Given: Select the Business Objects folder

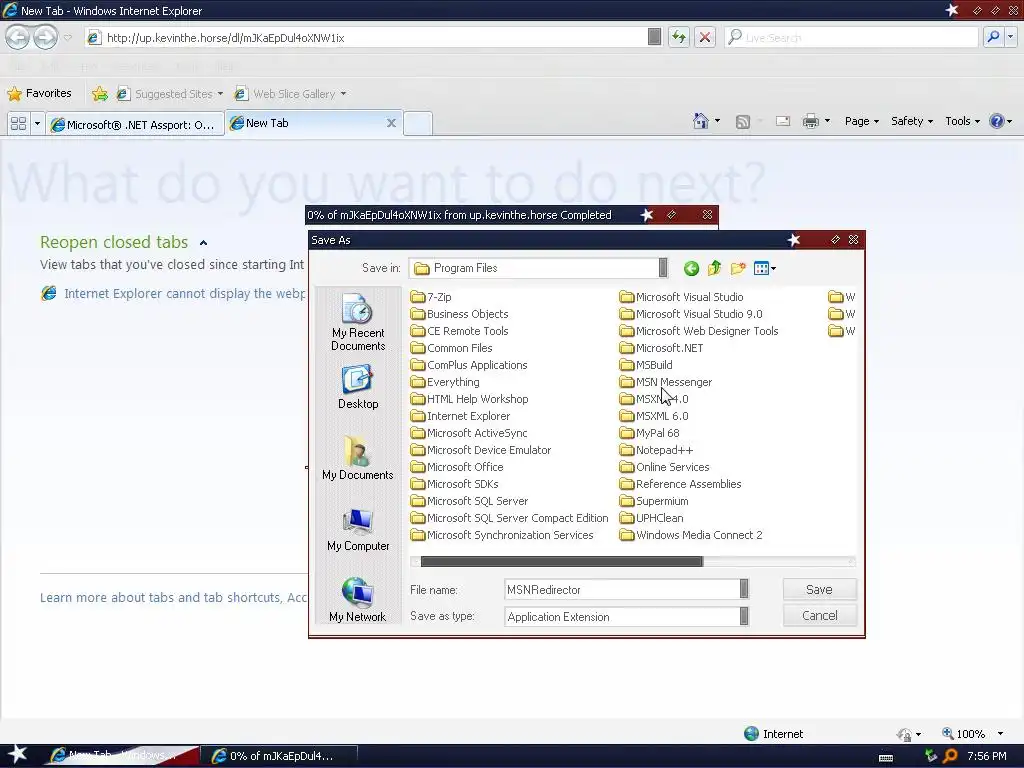Looking at the screenshot, I should pos(459,314).
